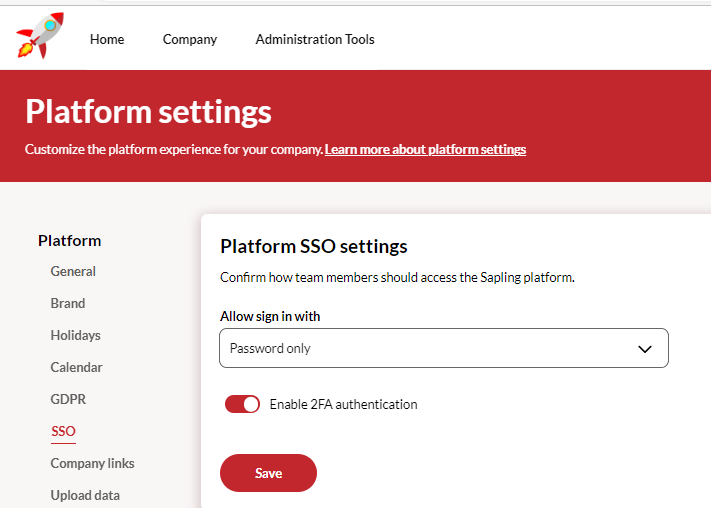Image resolution: width=711 pixels, height=508 pixels.
Task: Disable the 2FA authentication toggle
Action: pos(242,404)
